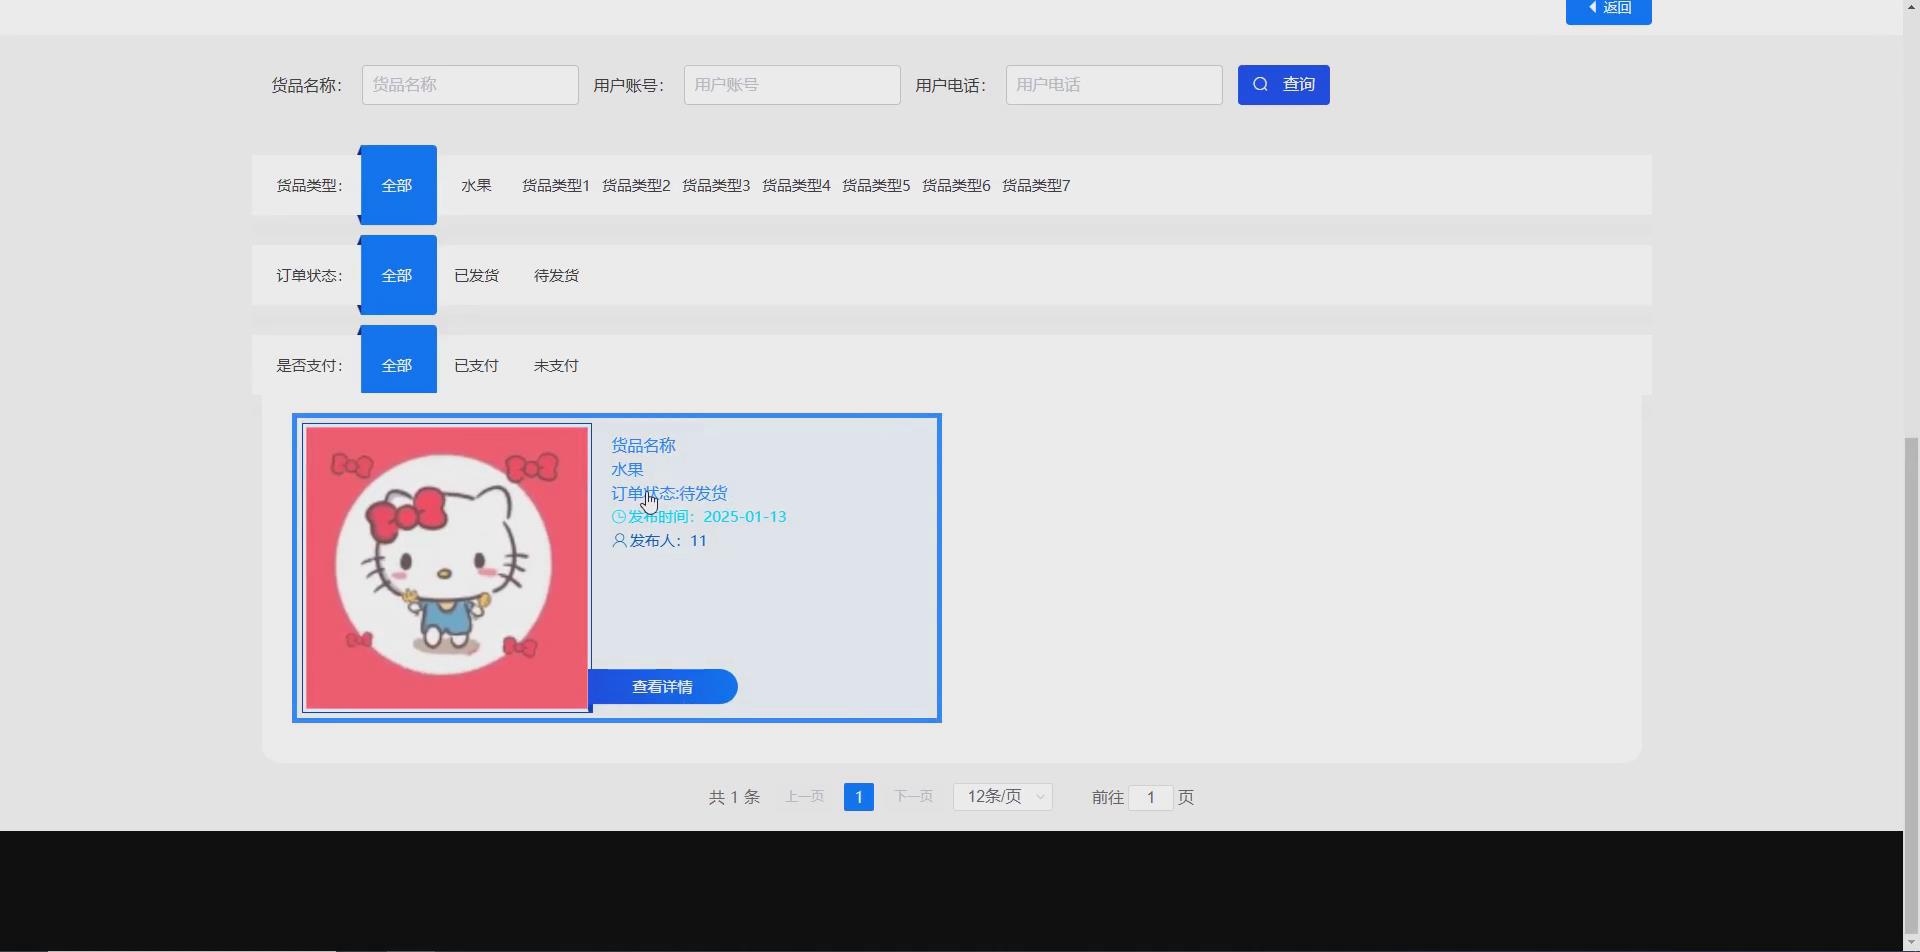Select 已发货 order status filter
Viewport: 1920px width, 952px height.
(477, 275)
